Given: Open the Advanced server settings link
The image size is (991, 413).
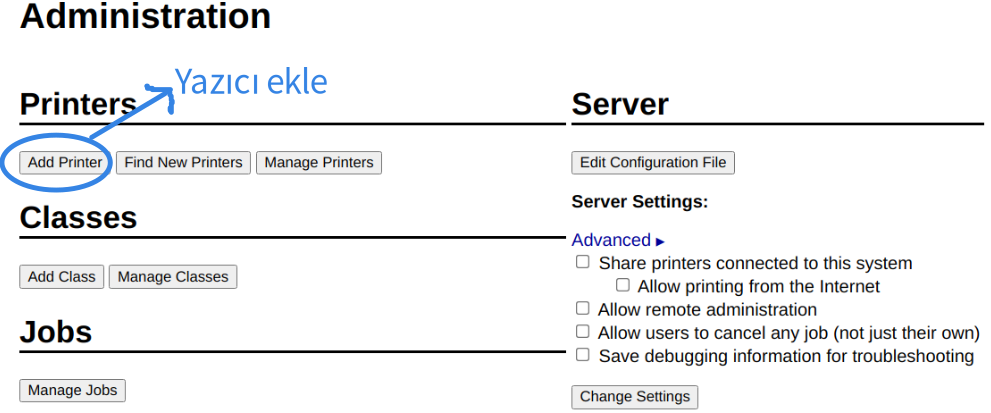Looking at the screenshot, I should pos(611,240).
